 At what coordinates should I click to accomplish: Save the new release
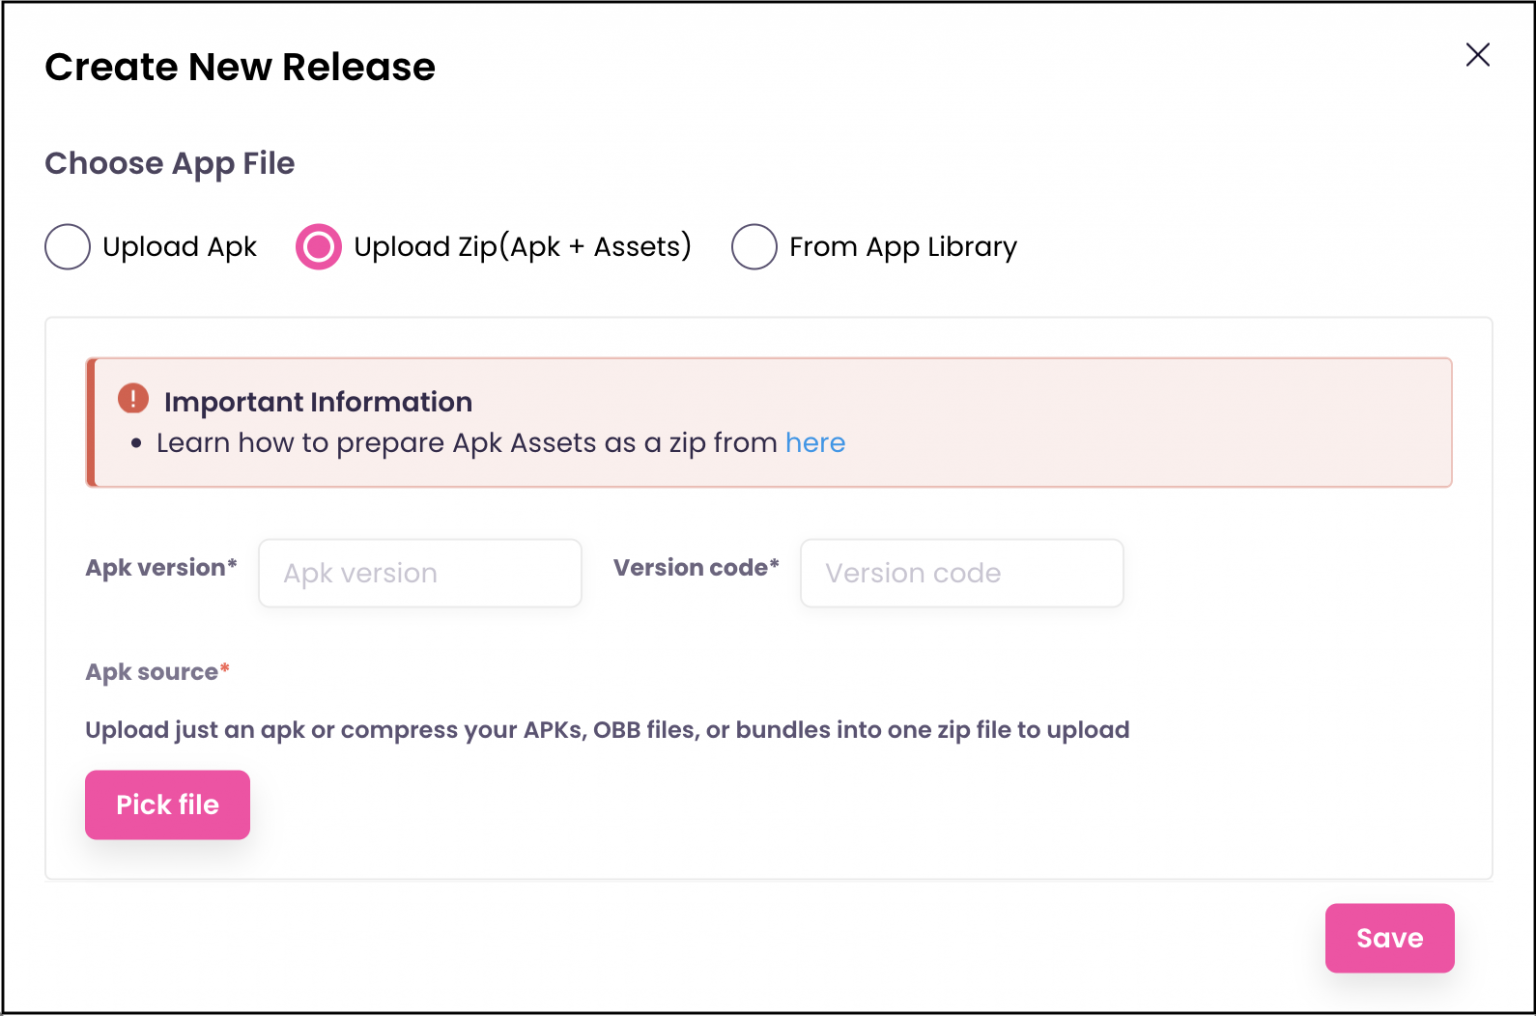[1389, 938]
